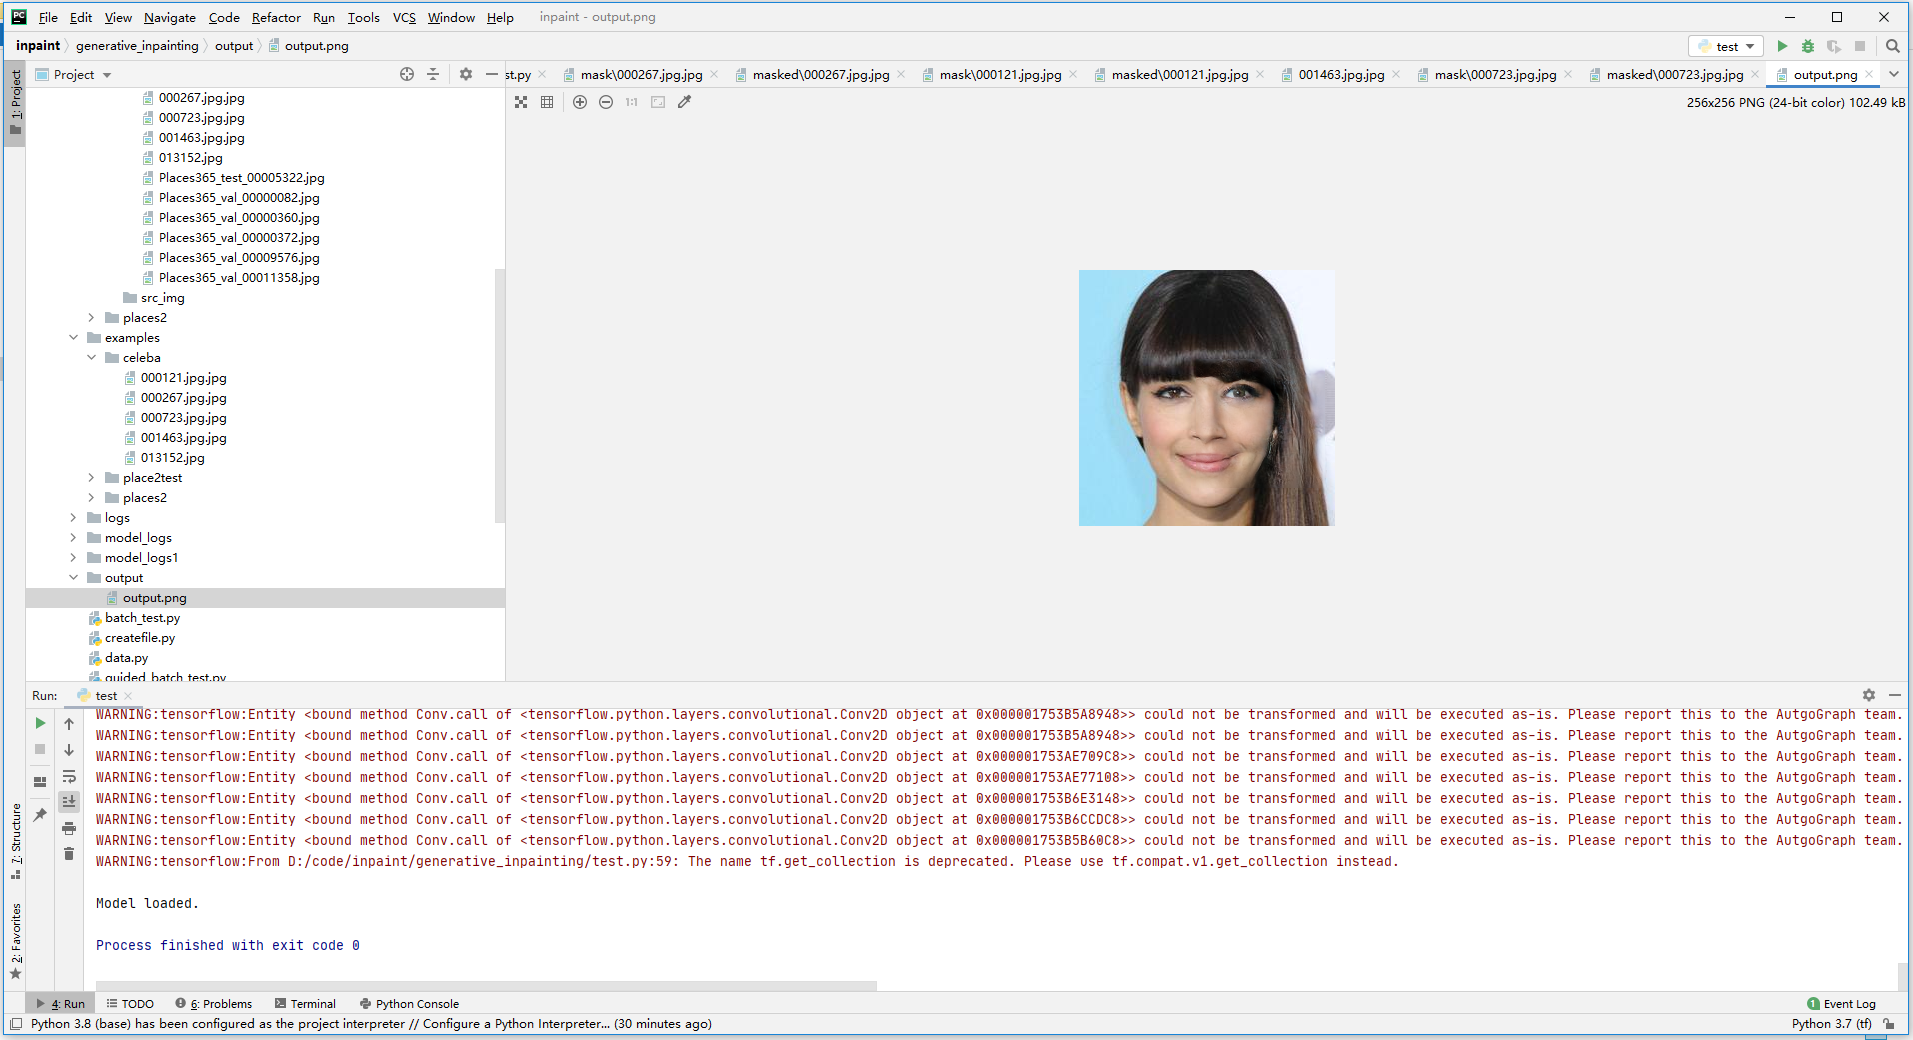This screenshot has width=1913, height=1040.
Task: Click Locate file target icon in Project panel
Action: coord(407,74)
